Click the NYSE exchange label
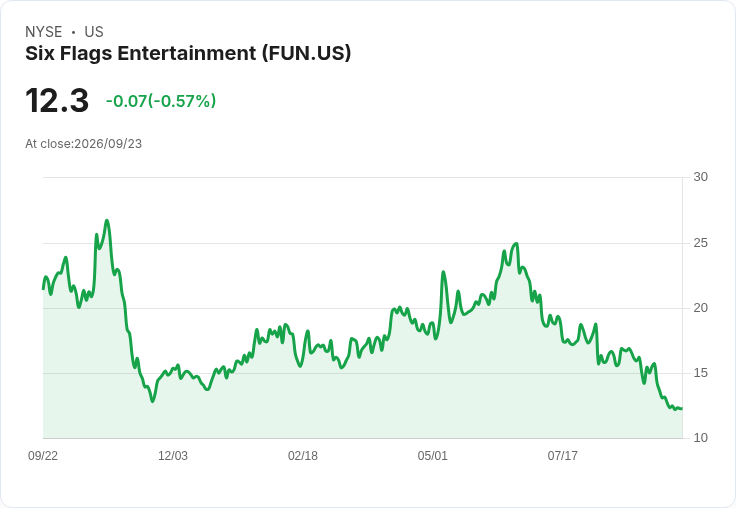 point(44,32)
